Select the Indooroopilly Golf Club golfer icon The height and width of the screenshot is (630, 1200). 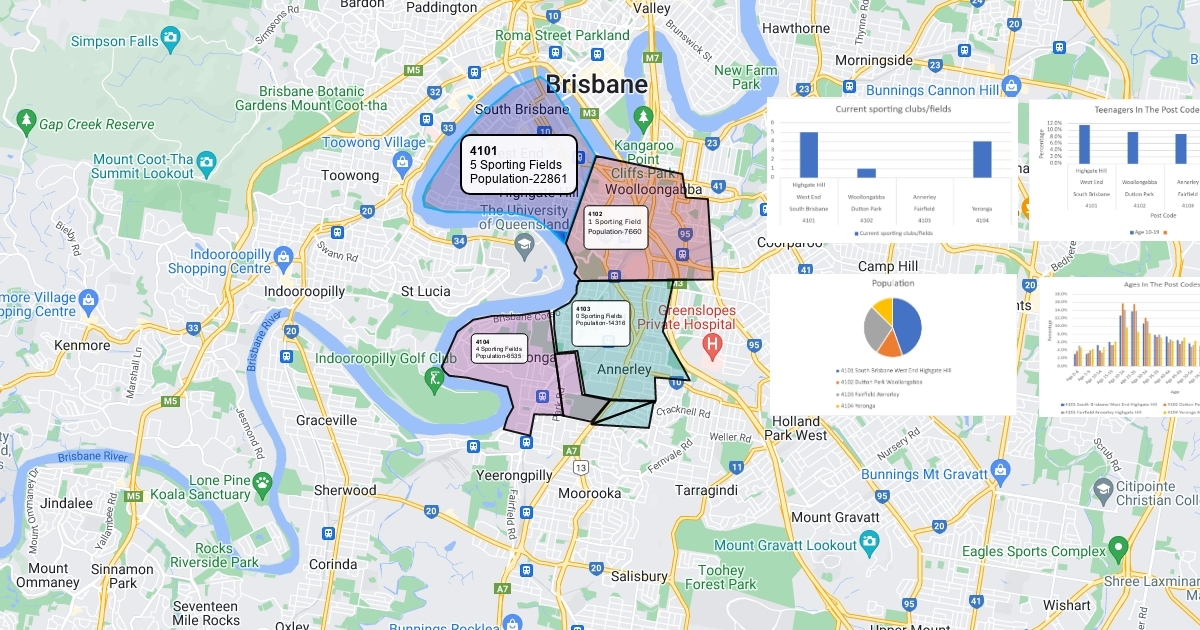click(433, 379)
